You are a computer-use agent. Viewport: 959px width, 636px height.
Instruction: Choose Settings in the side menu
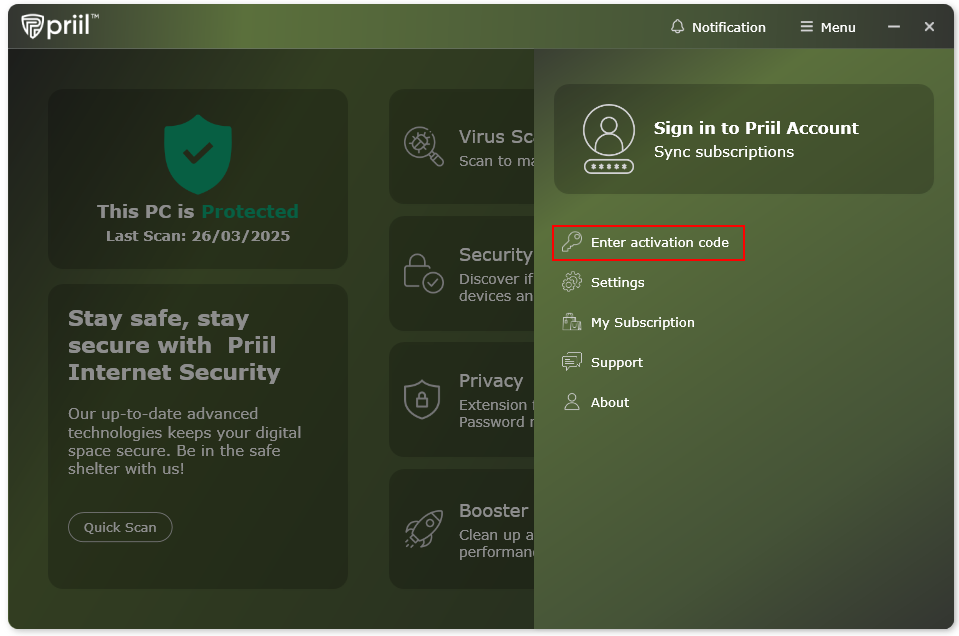click(617, 283)
